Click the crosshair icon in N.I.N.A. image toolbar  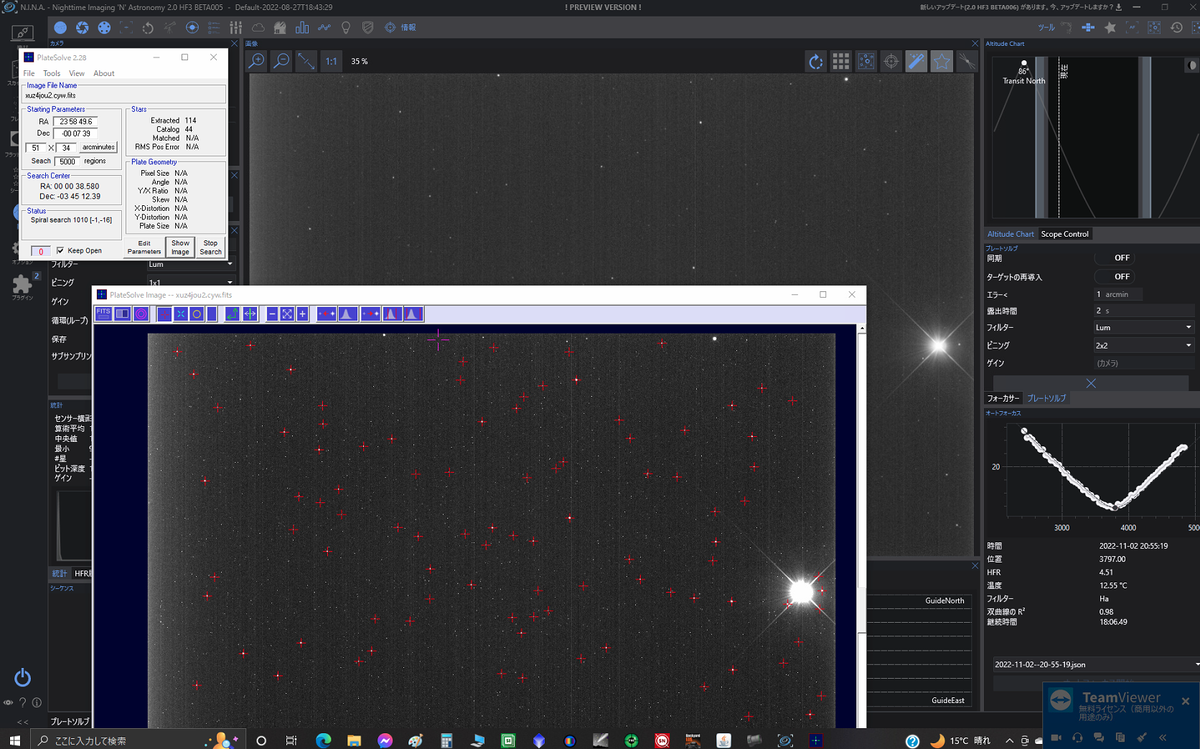coord(891,62)
